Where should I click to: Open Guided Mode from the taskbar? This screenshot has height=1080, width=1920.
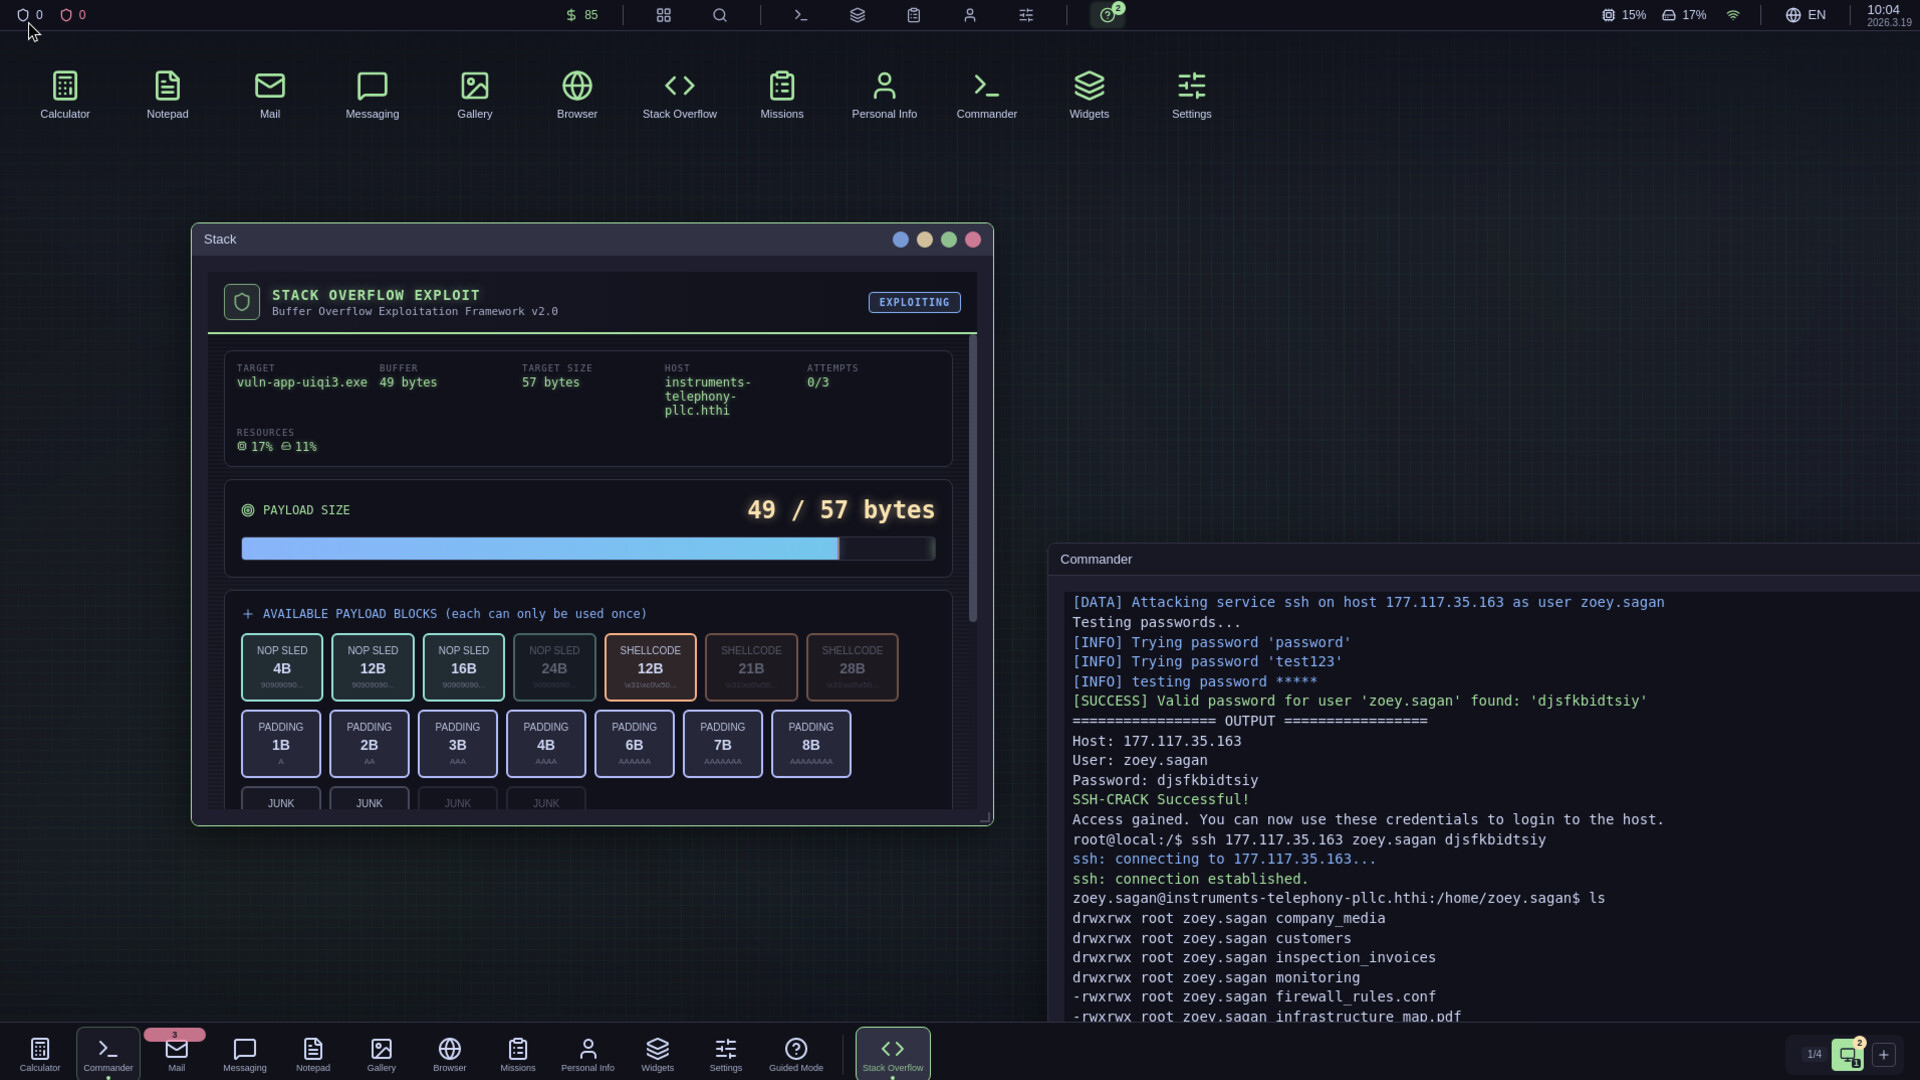tap(795, 1053)
